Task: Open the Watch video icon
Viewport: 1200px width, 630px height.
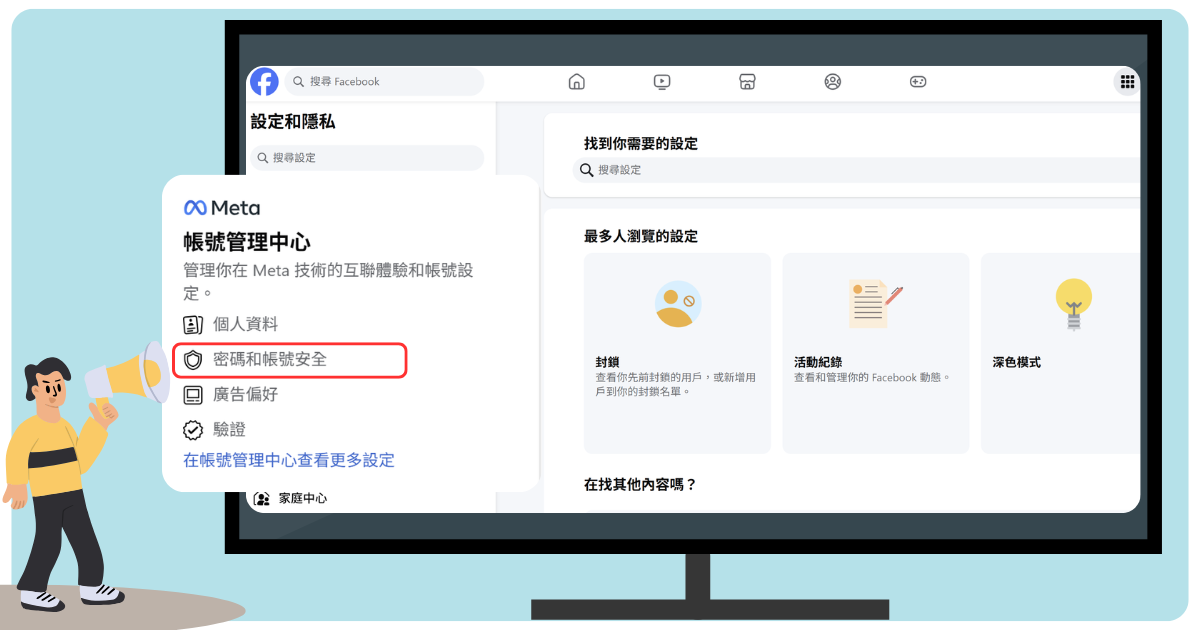Action: coord(662,82)
